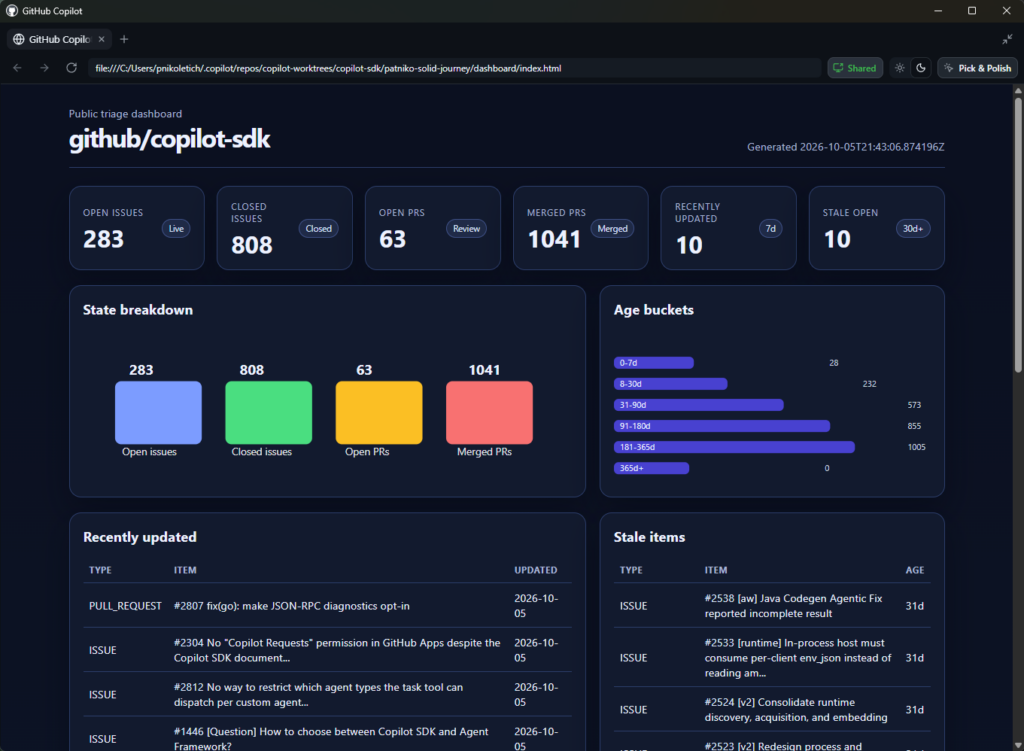Click the 0-7d age bucket bar
1024x751 pixels.
point(654,362)
